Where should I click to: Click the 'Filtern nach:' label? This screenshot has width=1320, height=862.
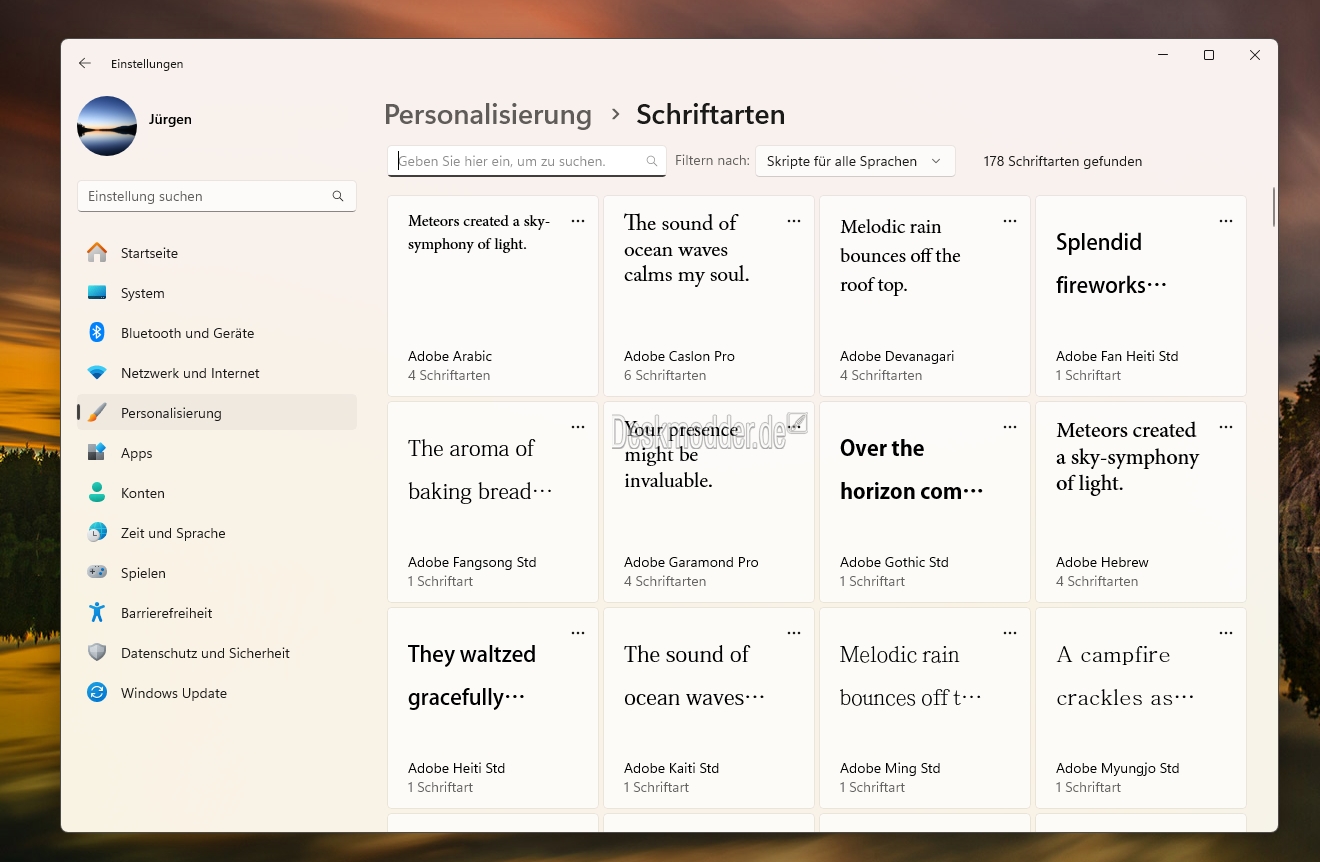pyautogui.click(x=712, y=160)
